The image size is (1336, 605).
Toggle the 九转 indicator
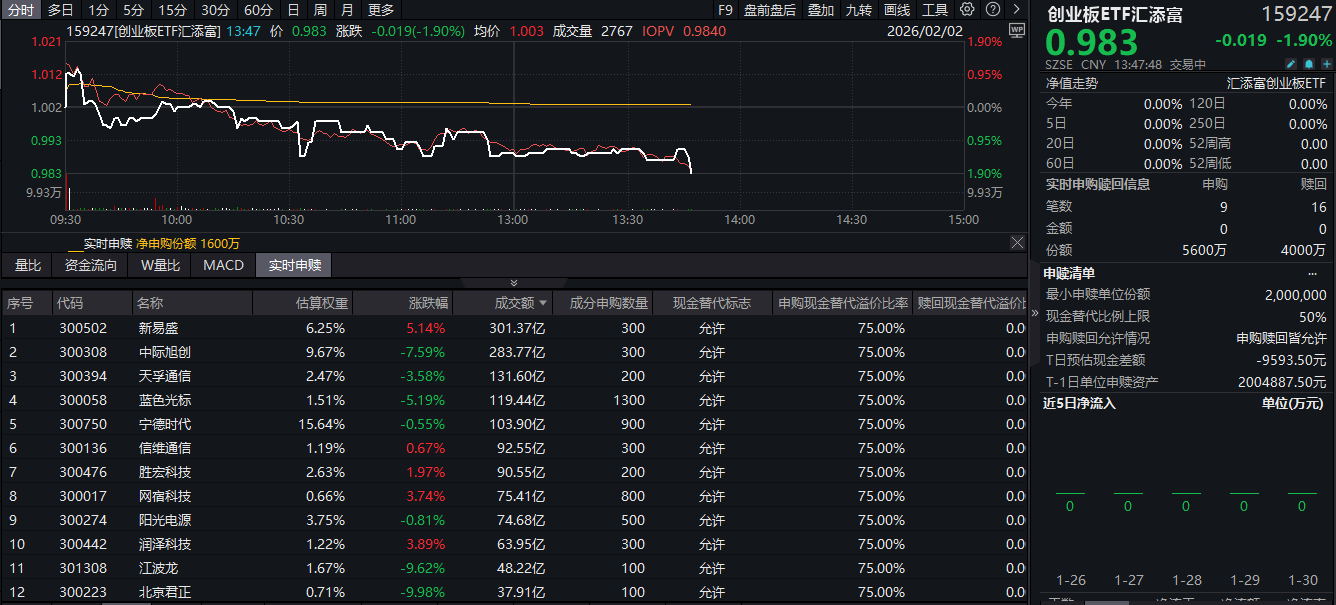[x=858, y=10]
